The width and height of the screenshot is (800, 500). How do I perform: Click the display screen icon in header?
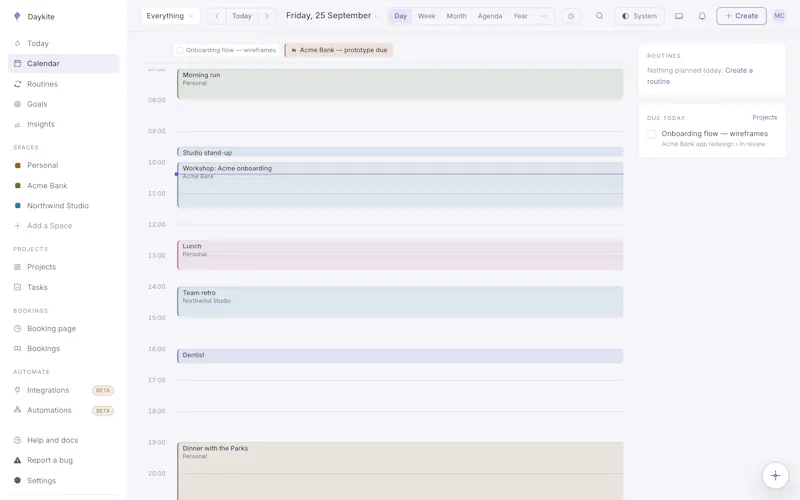click(679, 16)
